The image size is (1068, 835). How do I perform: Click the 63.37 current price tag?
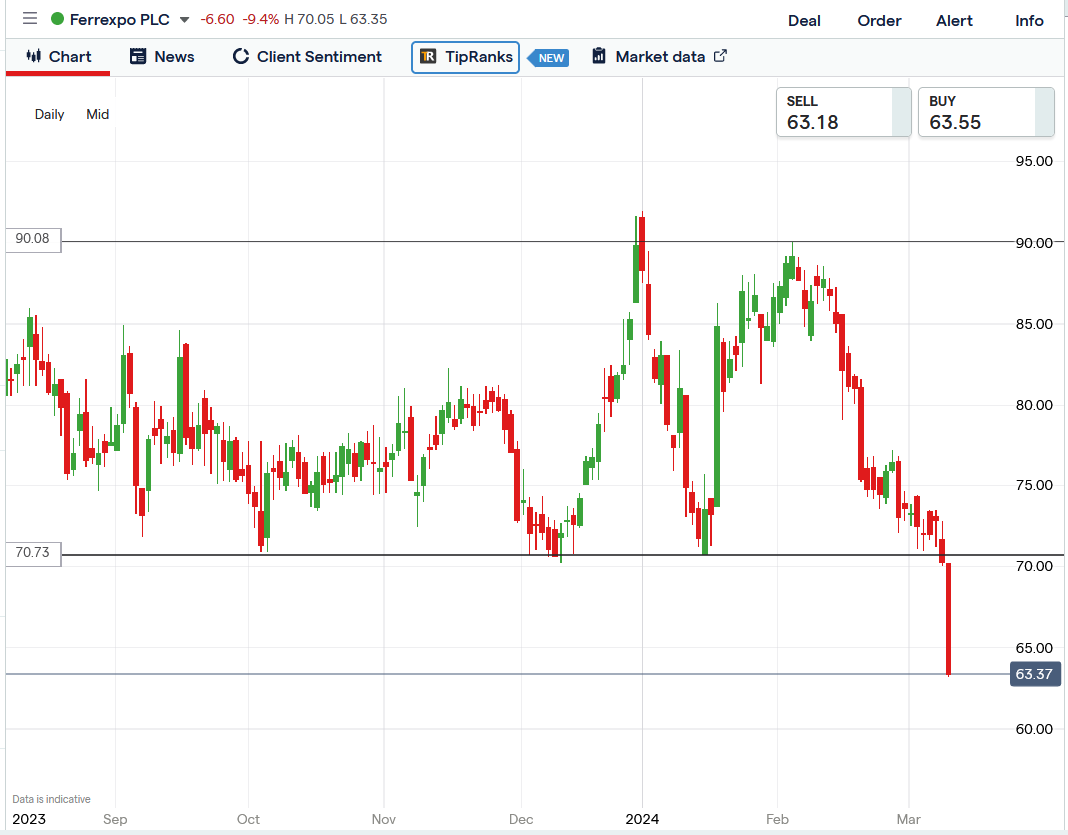pos(1035,674)
